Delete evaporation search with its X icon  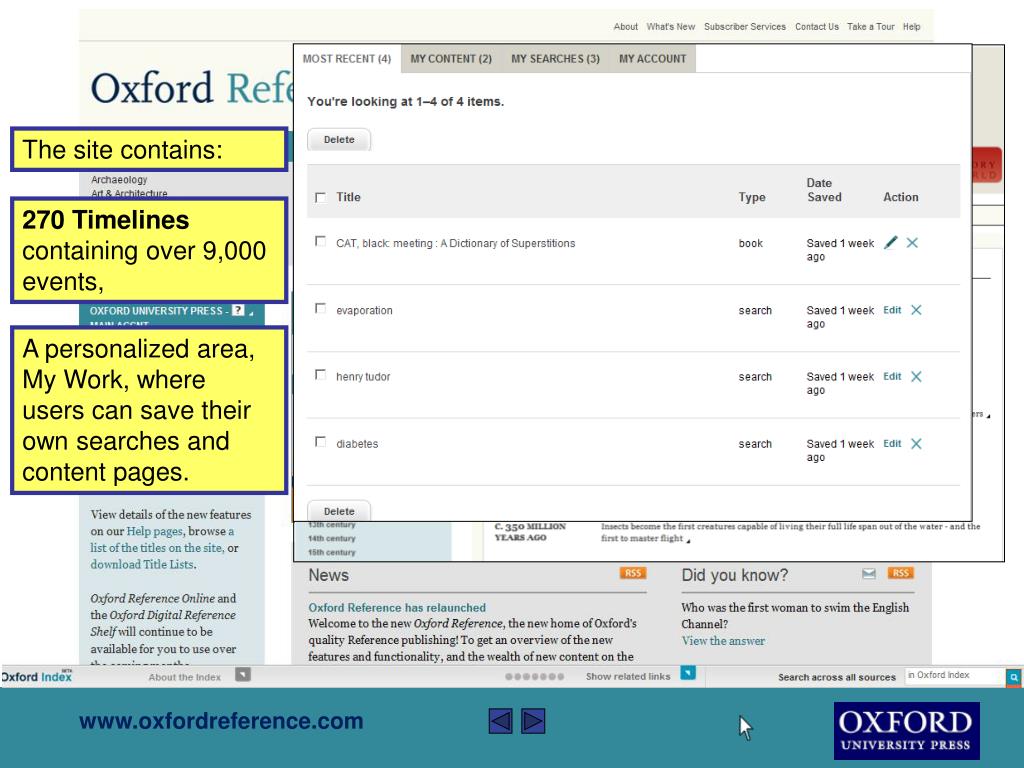click(916, 310)
